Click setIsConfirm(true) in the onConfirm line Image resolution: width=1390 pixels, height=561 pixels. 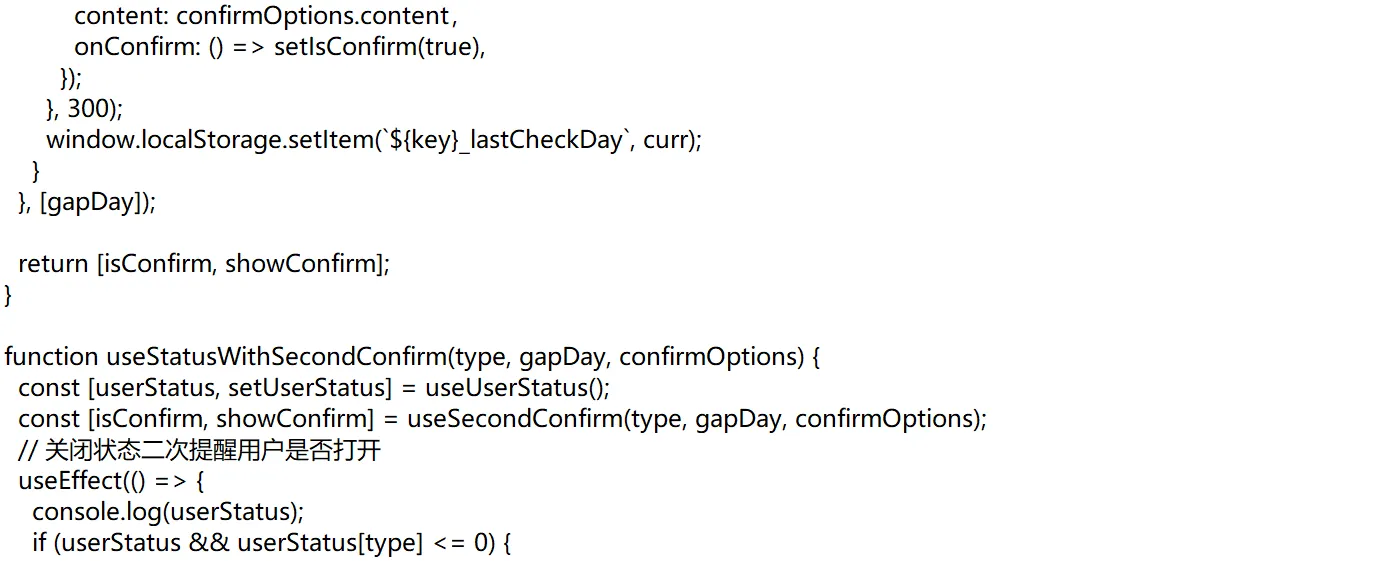click(379, 47)
